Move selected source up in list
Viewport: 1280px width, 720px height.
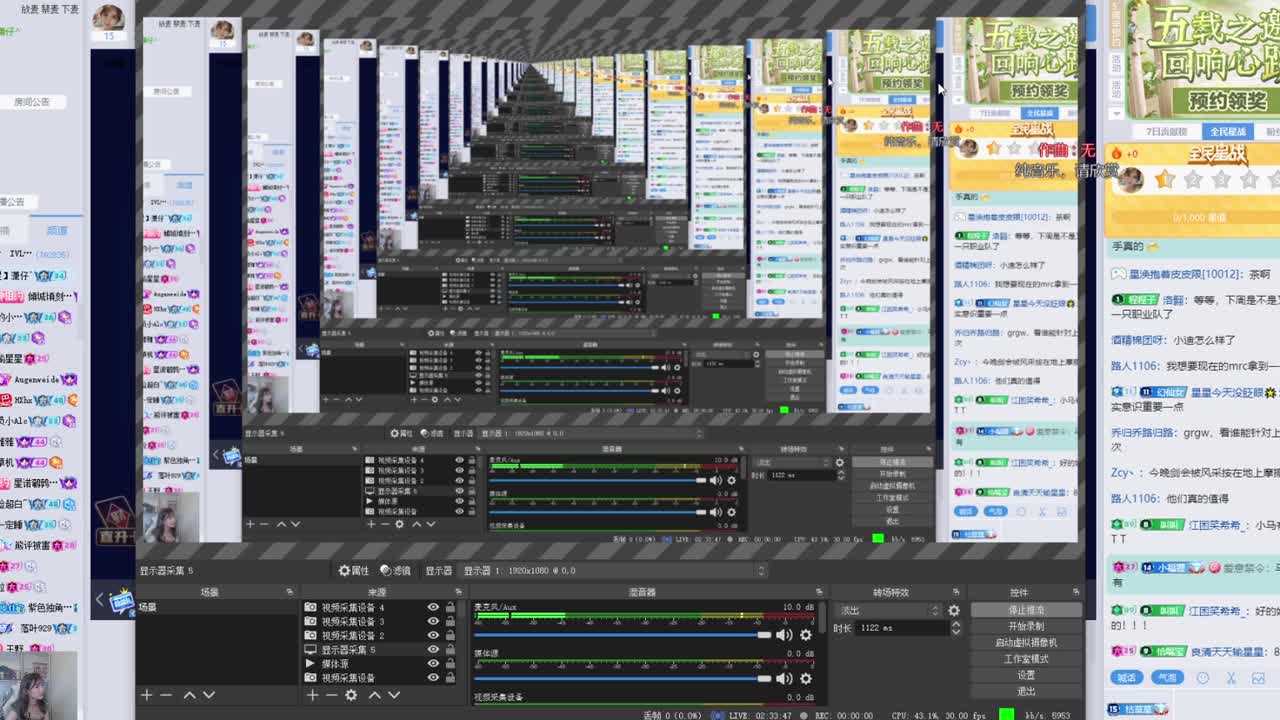pyautogui.click(x=375, y=695)
